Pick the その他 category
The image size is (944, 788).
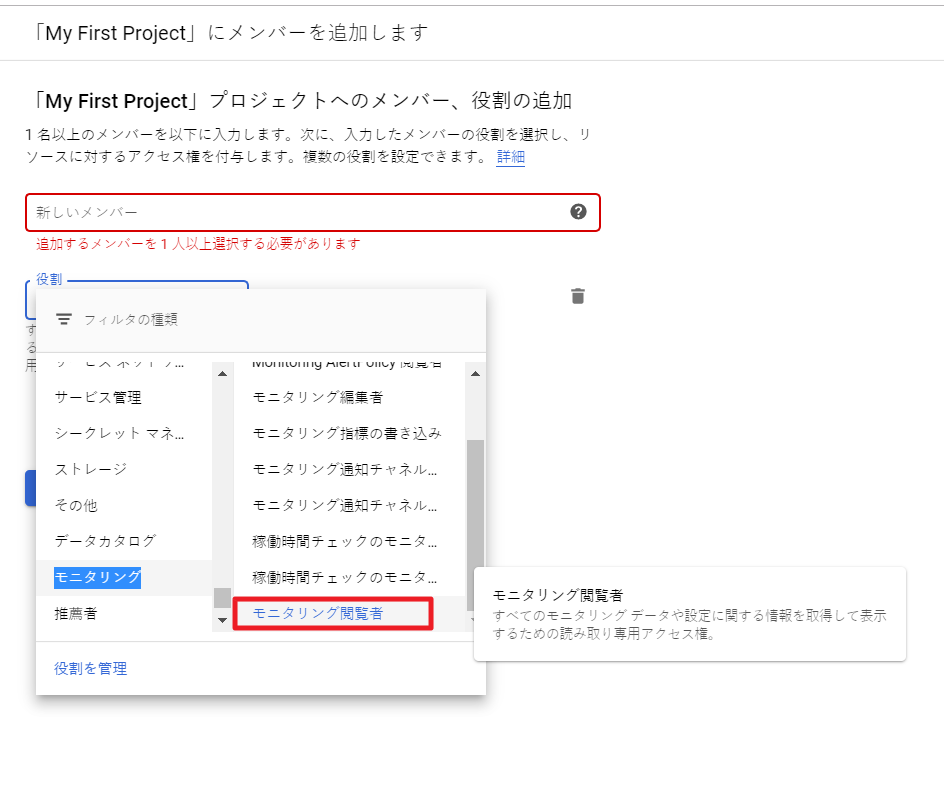click(76, 505)
